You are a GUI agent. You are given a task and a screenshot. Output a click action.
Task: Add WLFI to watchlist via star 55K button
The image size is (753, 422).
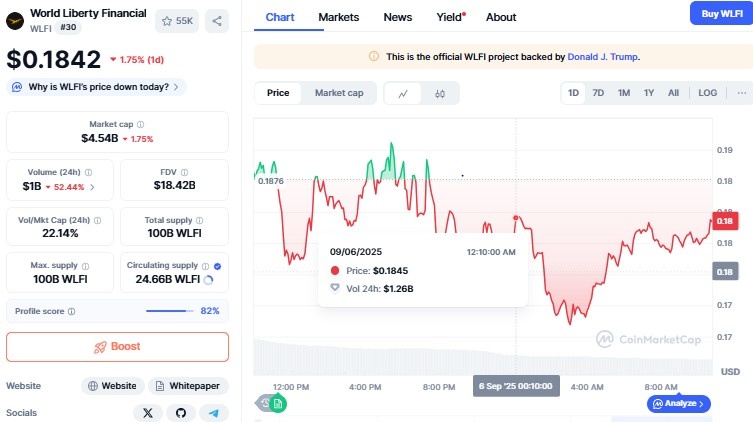(177, 21)
